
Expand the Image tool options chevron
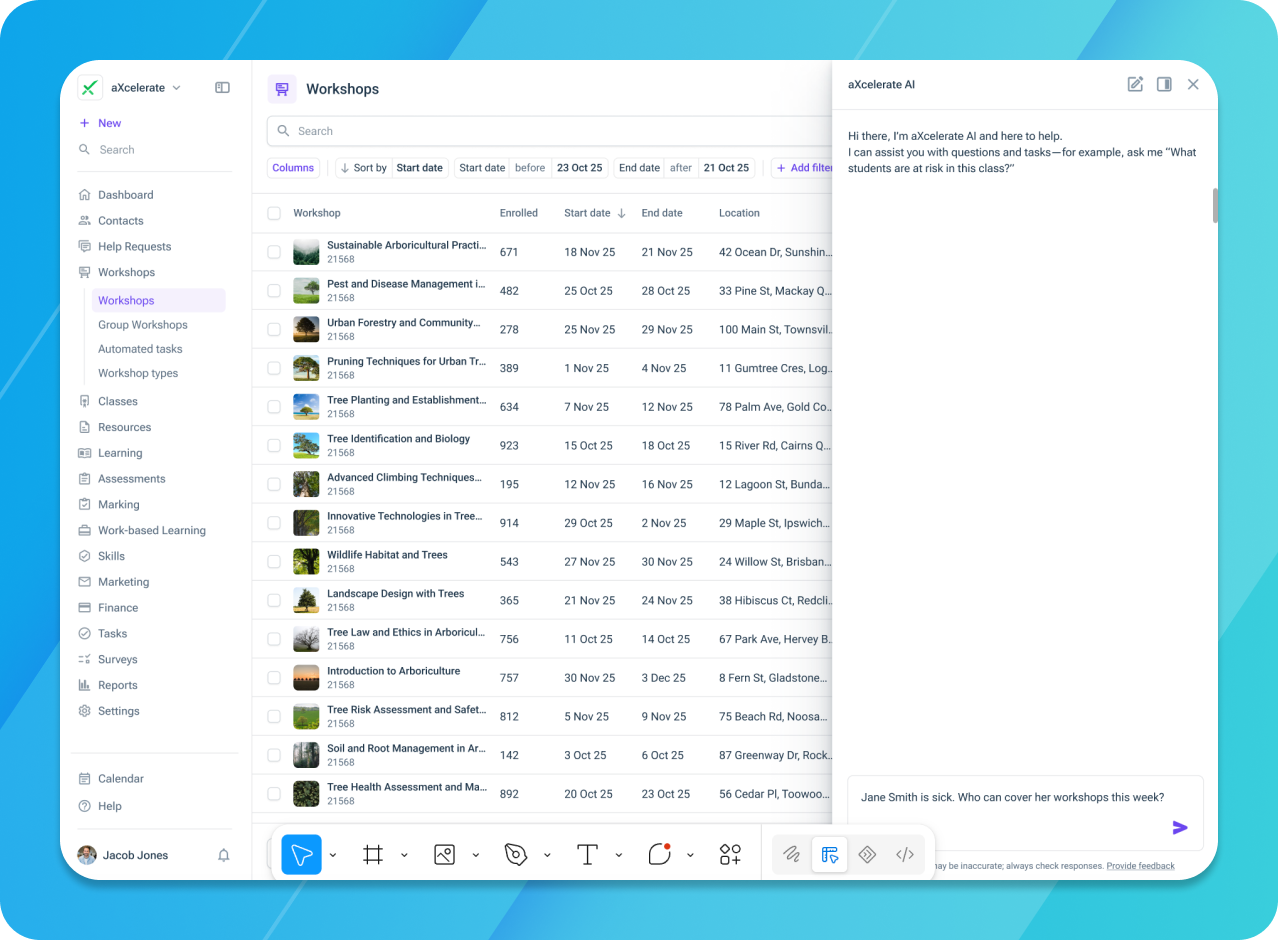pos(476,855)
